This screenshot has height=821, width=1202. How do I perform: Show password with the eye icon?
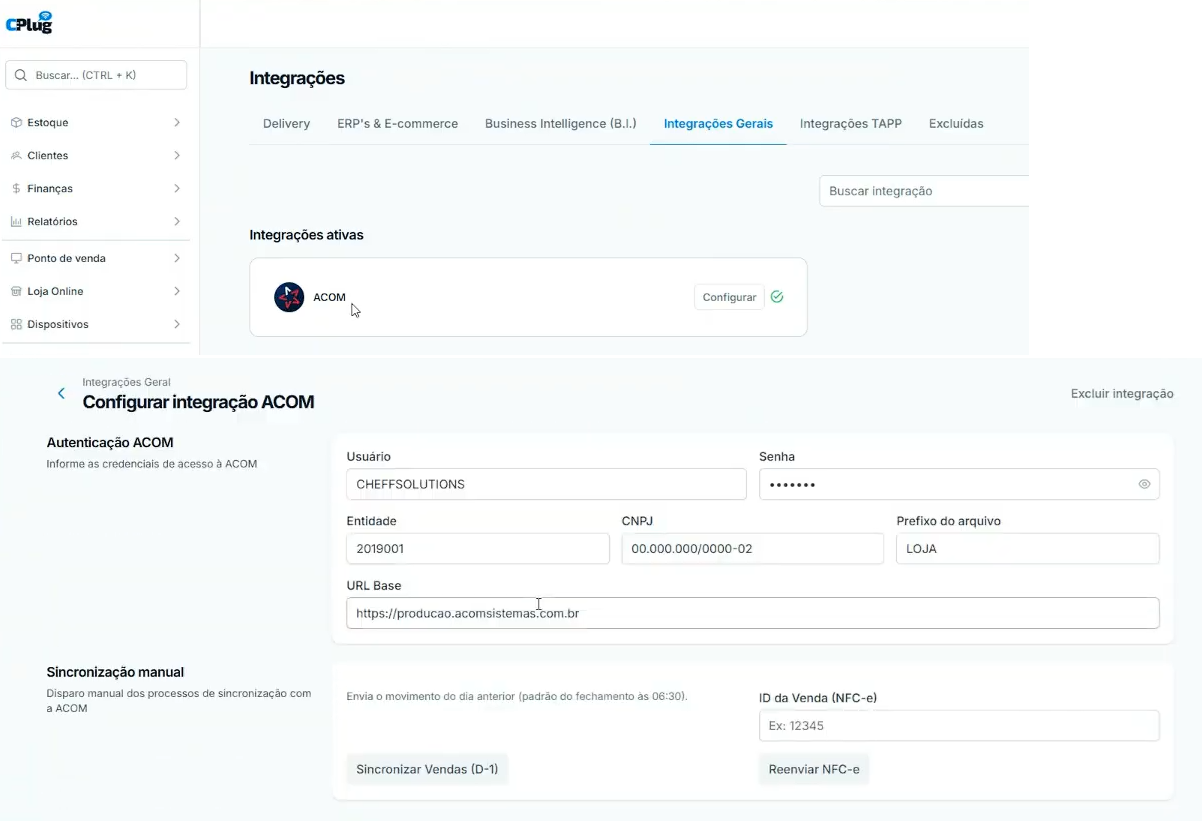1144,484
